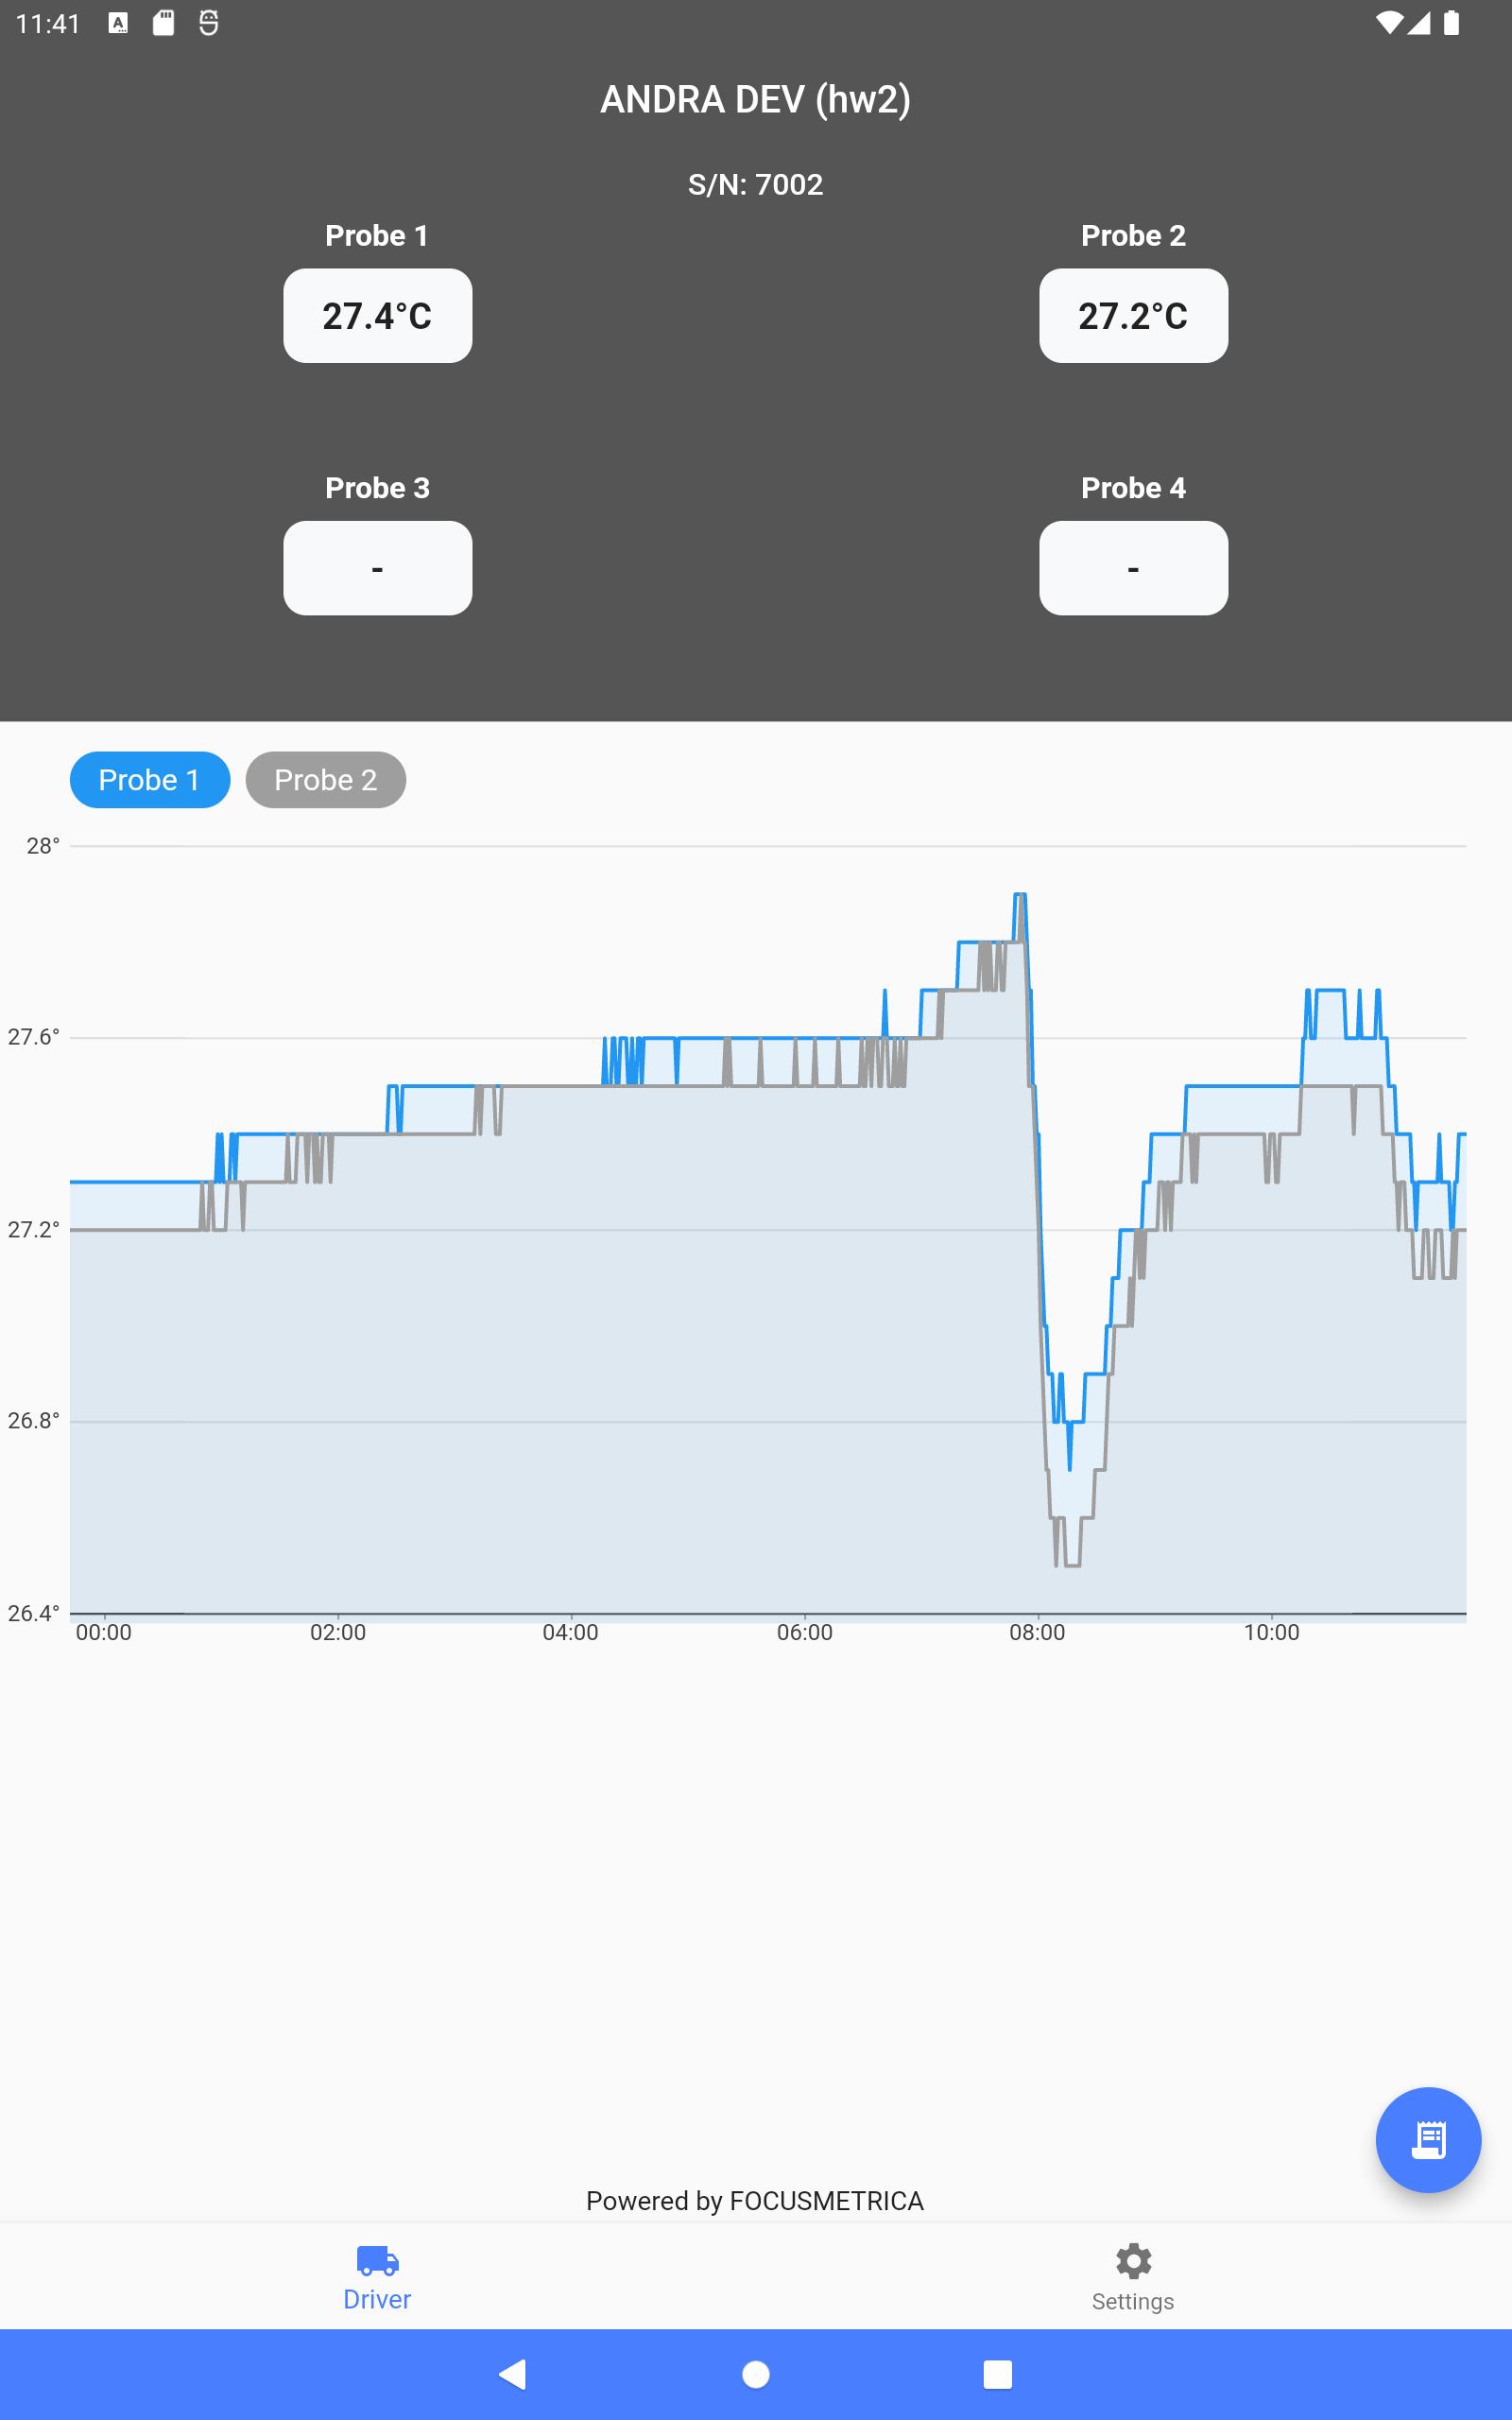Tap the battery status bar icon
The width and height of the screenshot is (1512, 2420).
point(1451,23)
